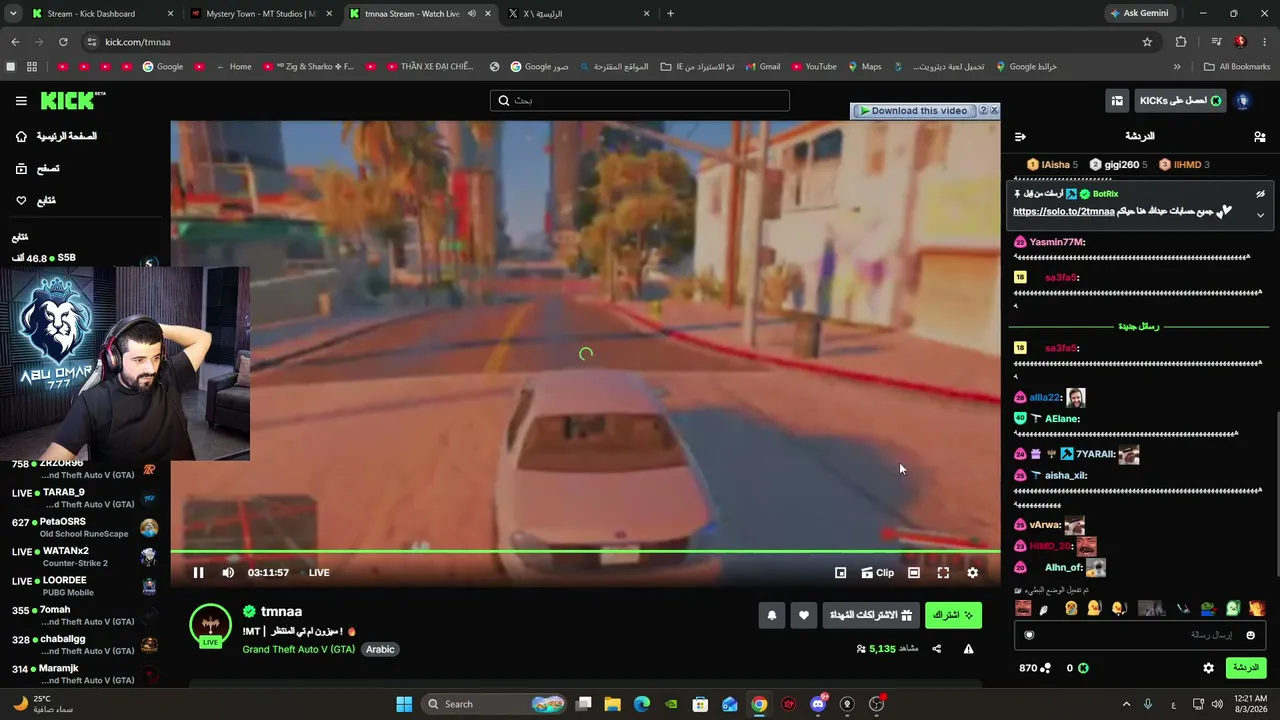The height and width of the screenshot is (720, 1280).
Task: Click the chat message input field
Action: (1140, 635)
